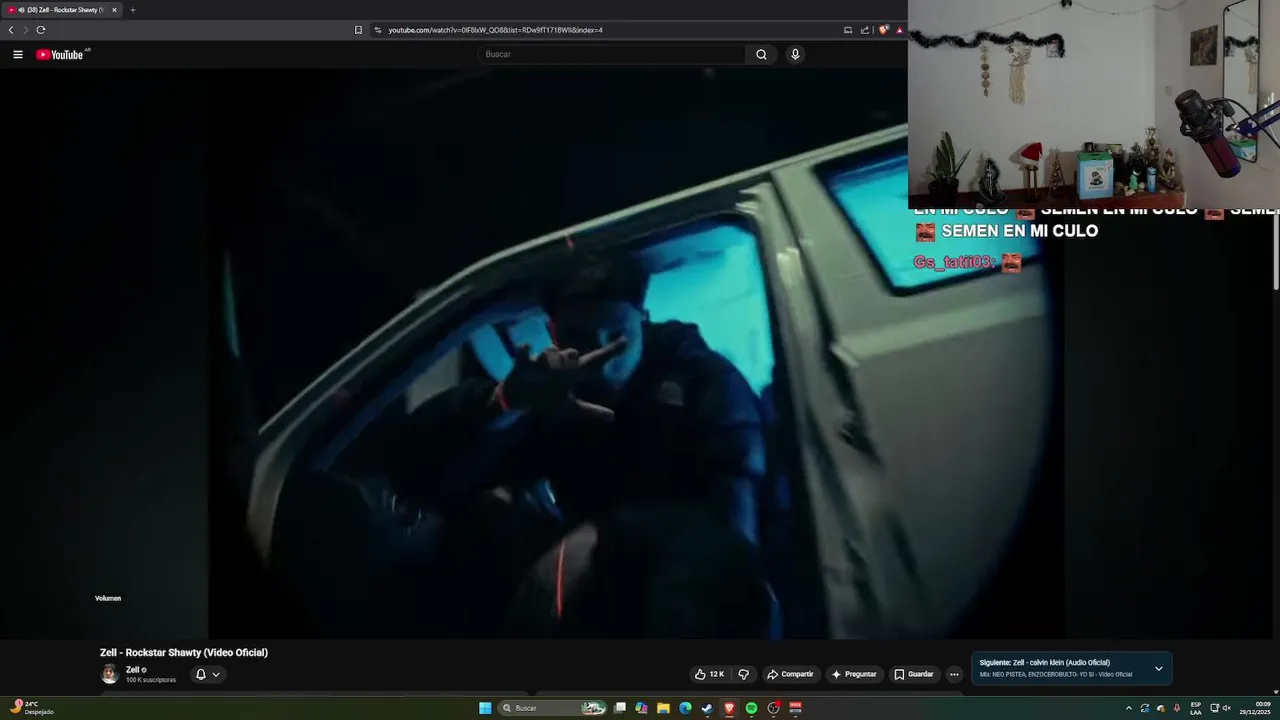Launch Microsoft Edge from taskbar
Screen dimensions: 1280x720
point(685,708)
